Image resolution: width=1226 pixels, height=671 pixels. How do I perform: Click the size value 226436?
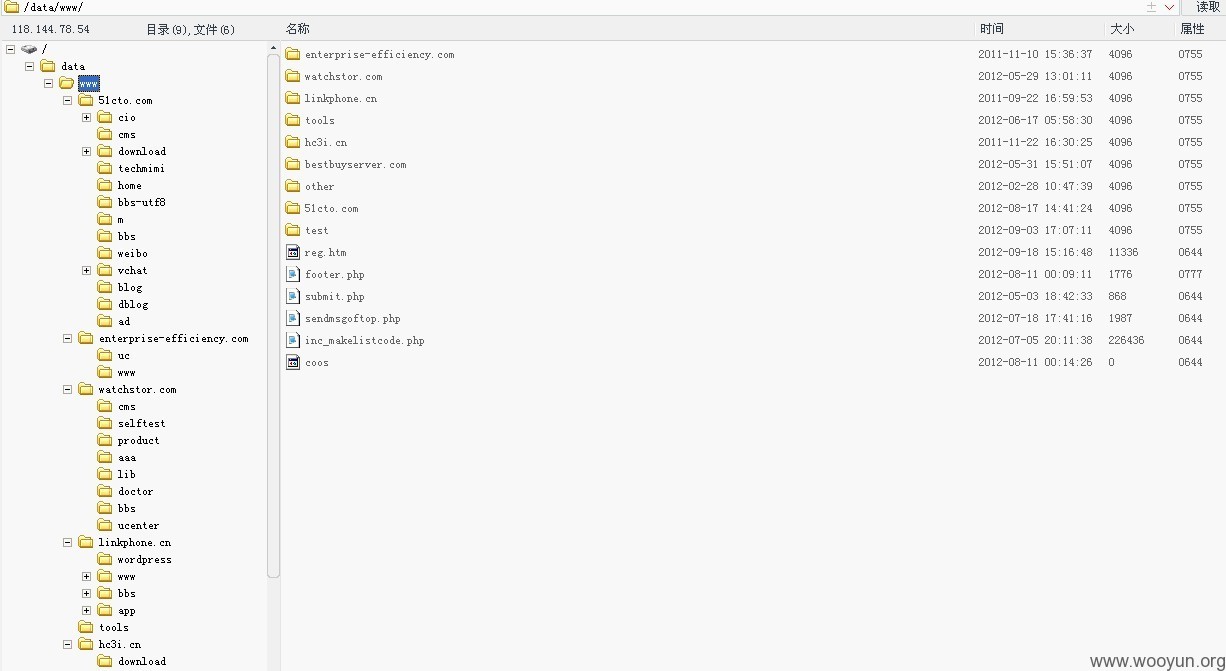[x=1126, y=340]
